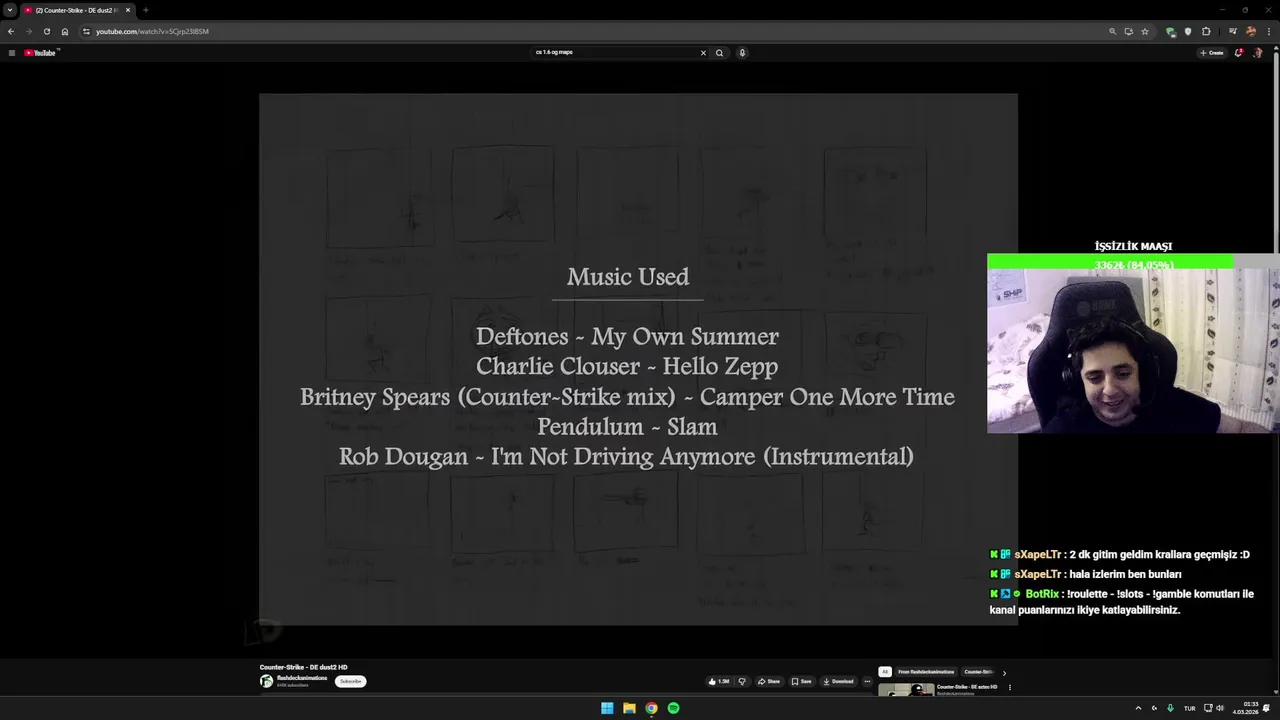Open the tab search dropdown in Chrome
The image size is (1280, 720).
[x=10, y=10]
